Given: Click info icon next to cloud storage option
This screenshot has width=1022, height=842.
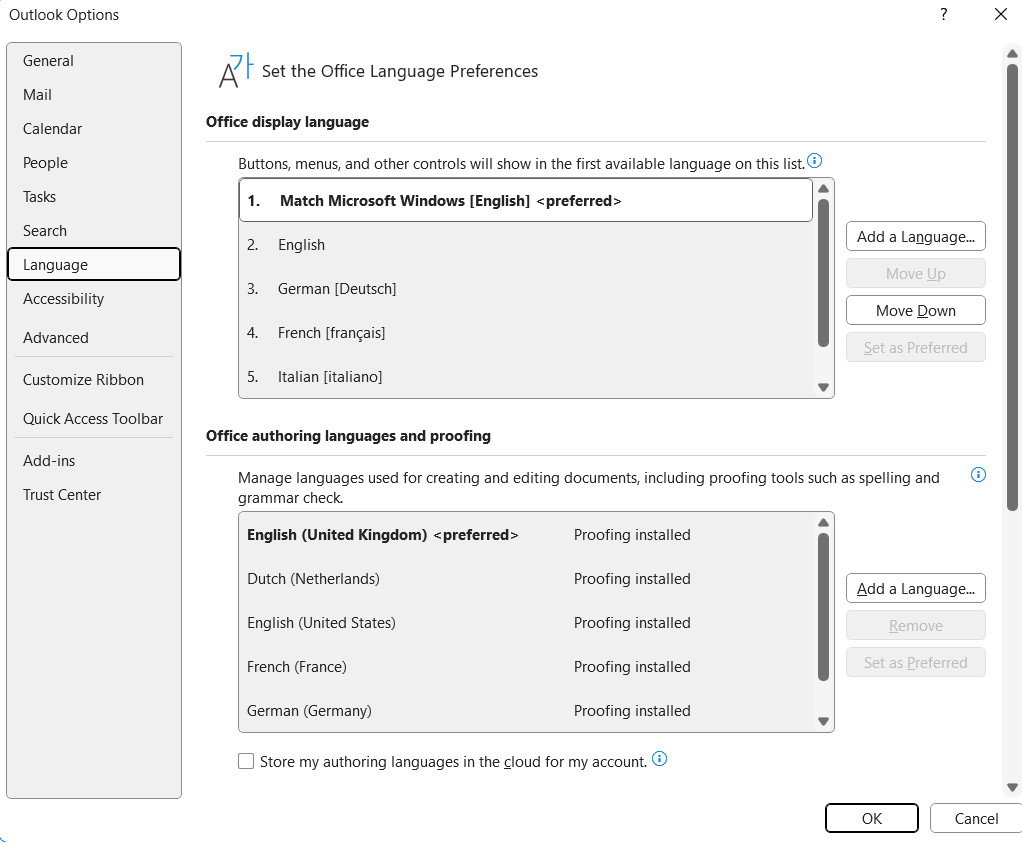Looking at the screenshot, I should 659,759.
